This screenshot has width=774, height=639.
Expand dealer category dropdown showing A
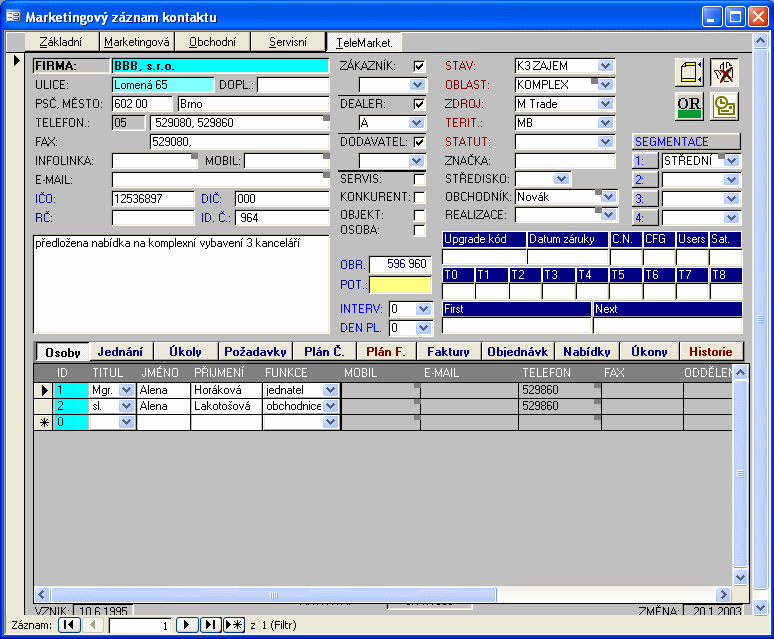click(417, 123)
